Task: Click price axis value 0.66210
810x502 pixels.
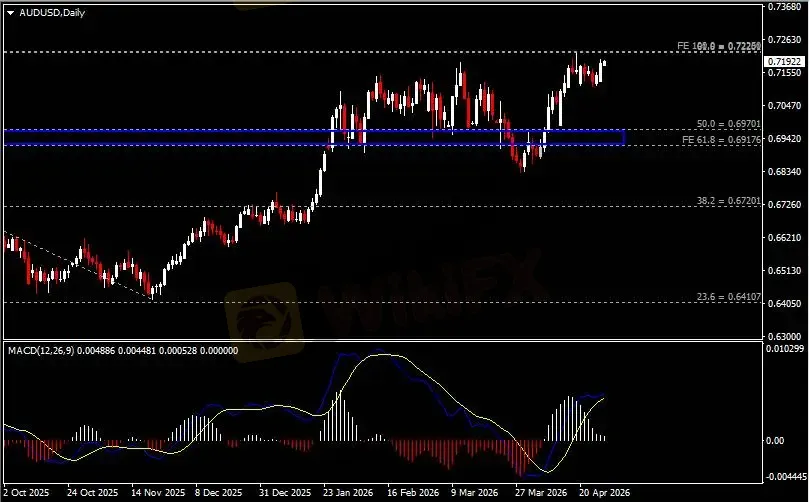Action: [x=785, y=238]
